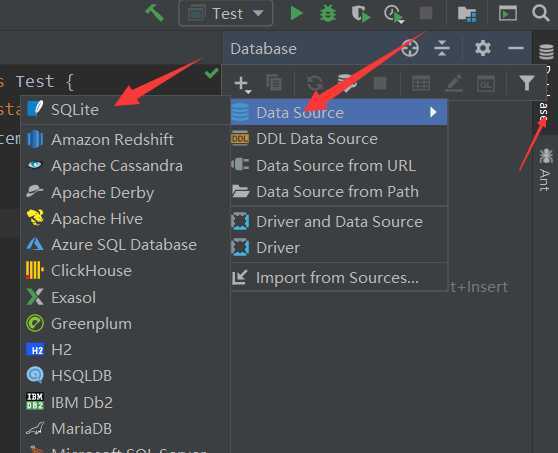Choose Apache Derby from list
This screenshot has height=453, width=558.
click(125, 193)
